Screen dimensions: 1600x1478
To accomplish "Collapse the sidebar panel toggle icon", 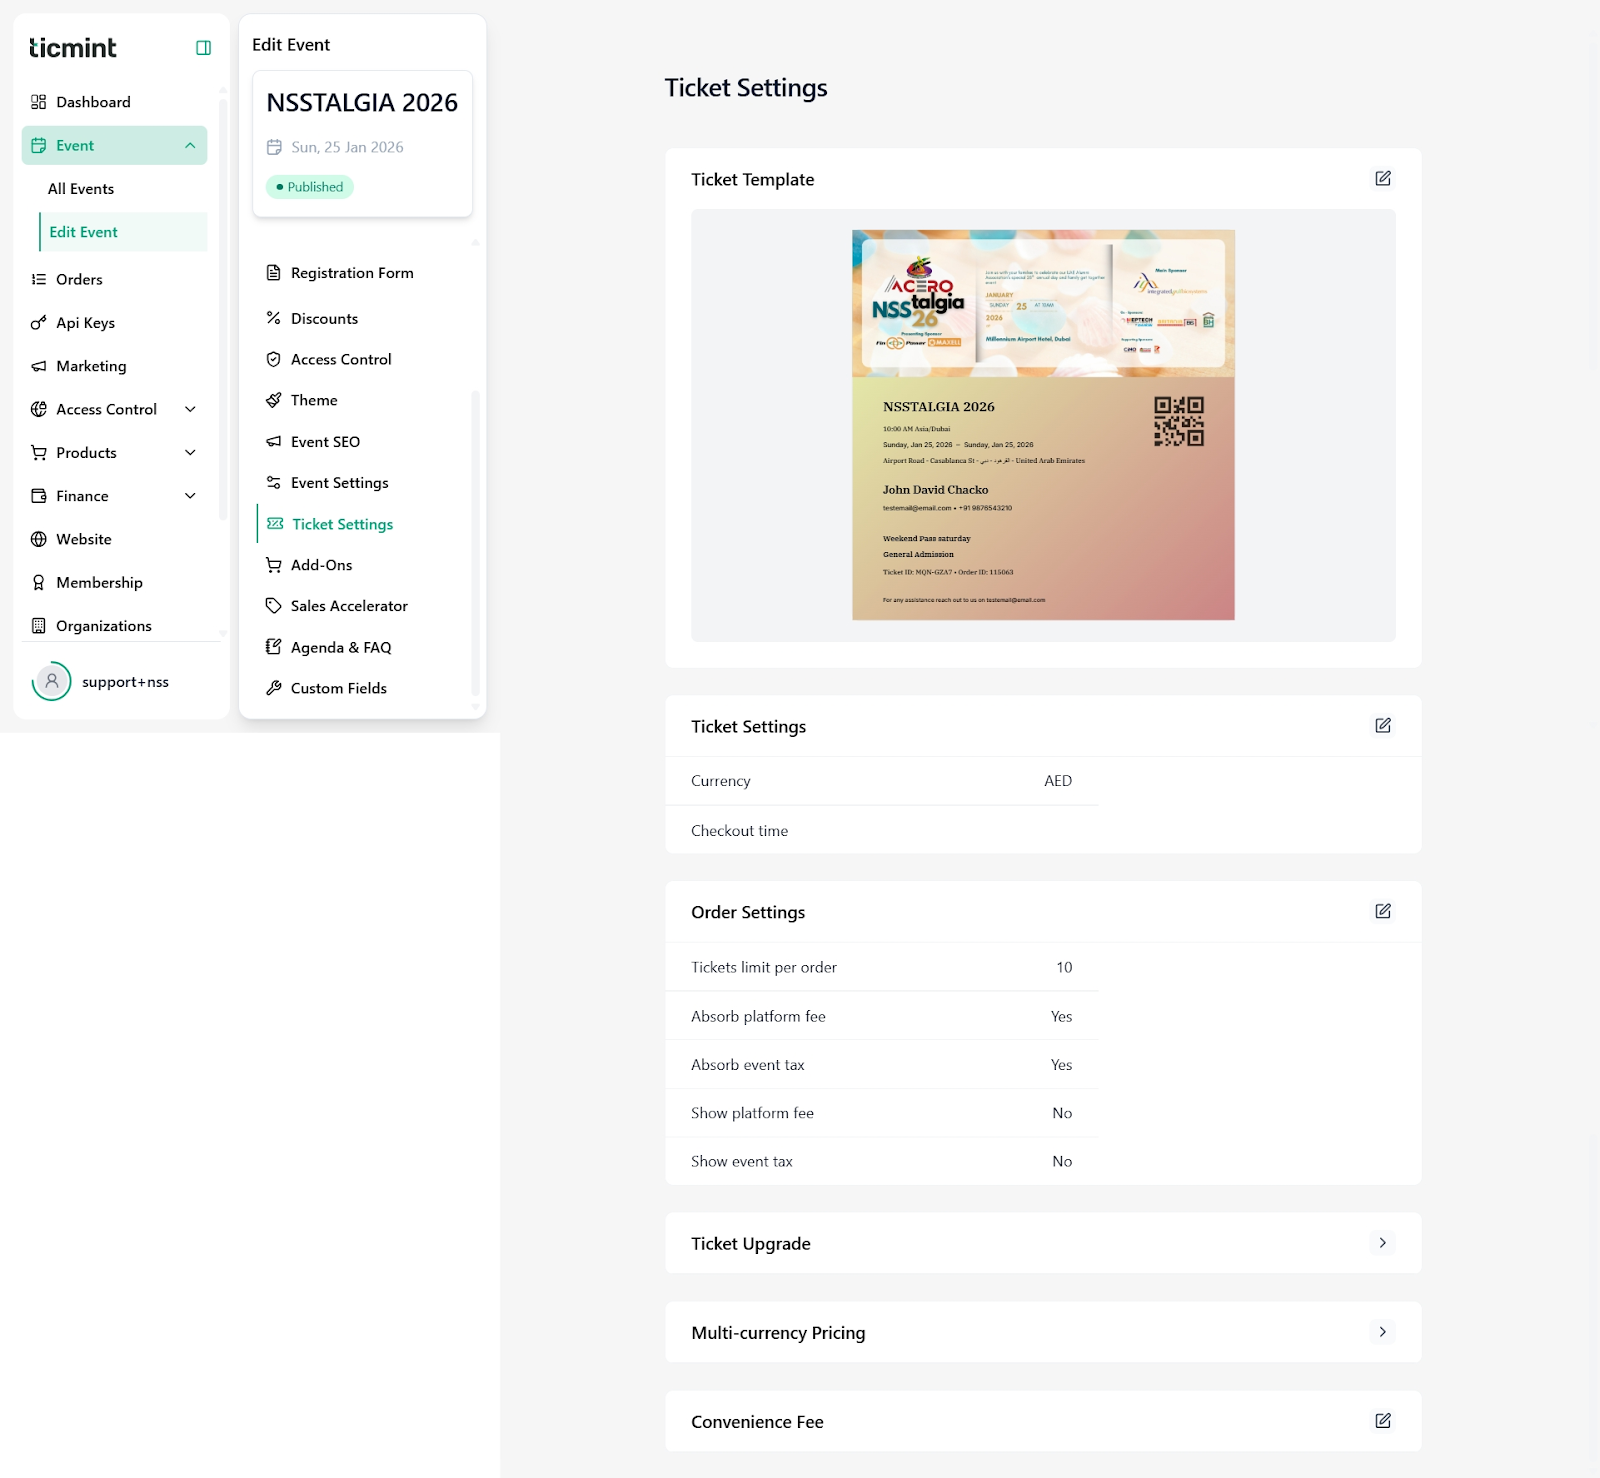I will [203, 48].
